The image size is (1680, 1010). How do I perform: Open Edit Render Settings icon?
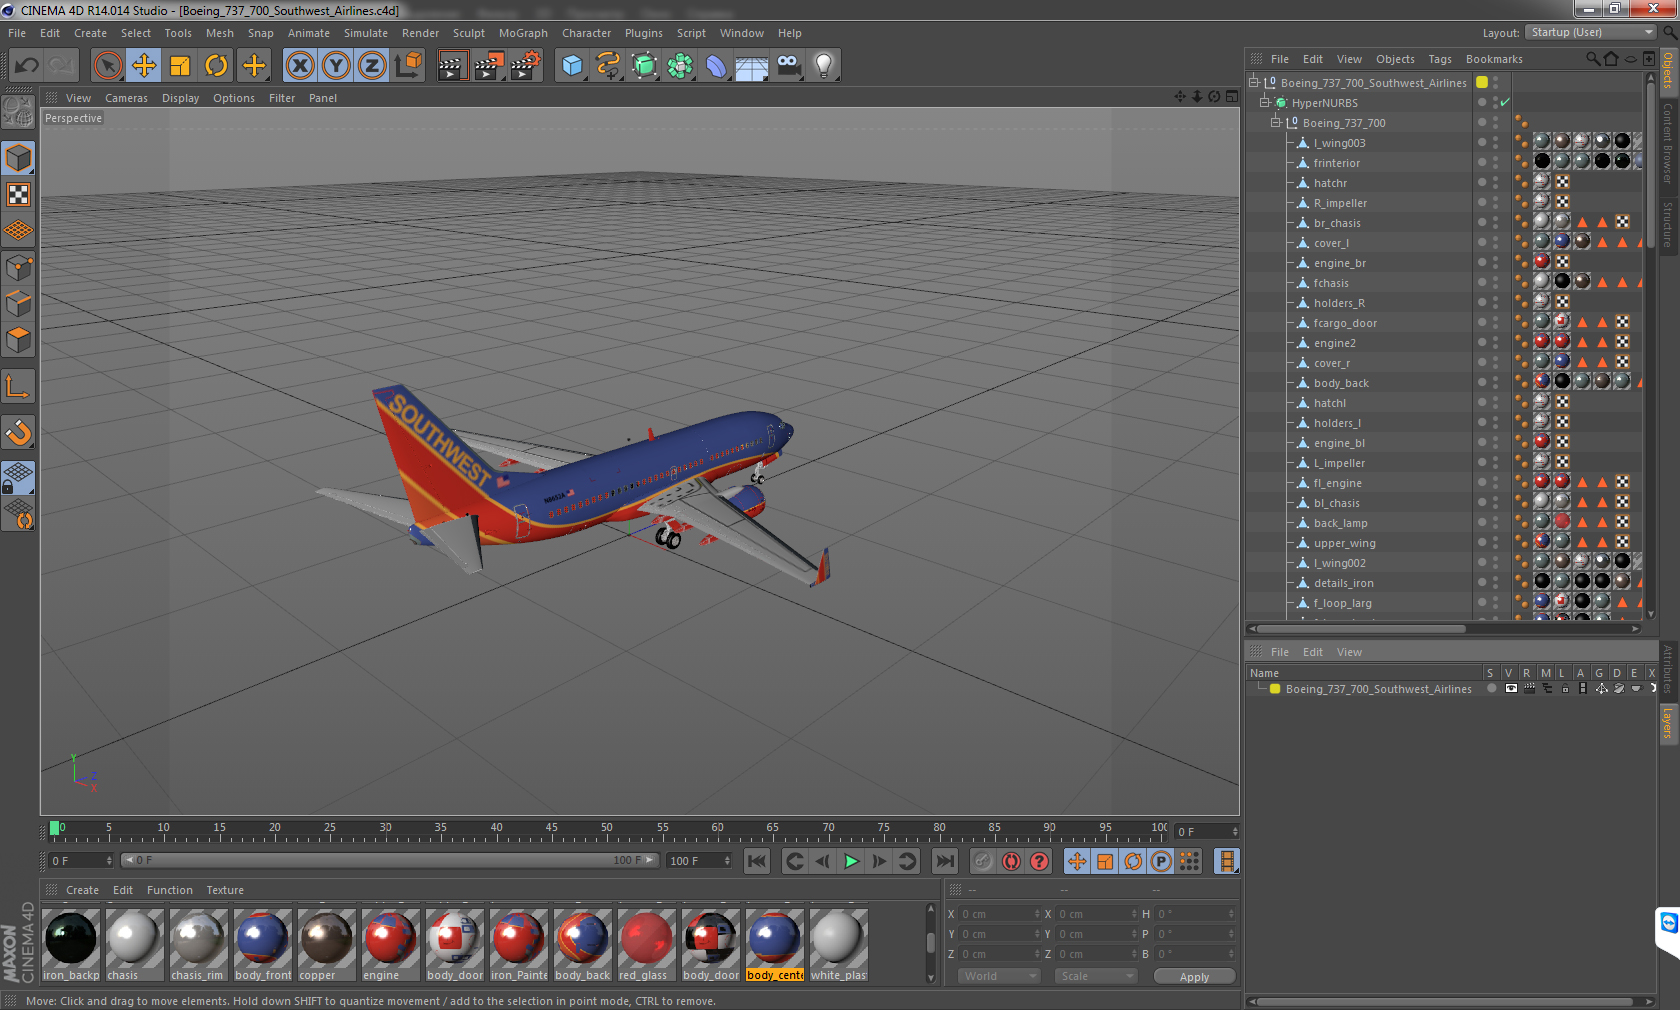(525, 66)
